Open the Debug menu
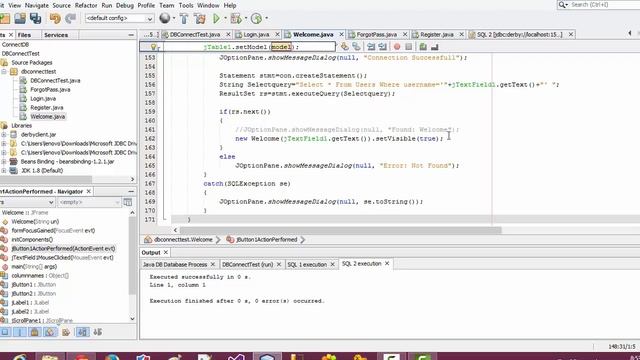 (x=124, y=5)
